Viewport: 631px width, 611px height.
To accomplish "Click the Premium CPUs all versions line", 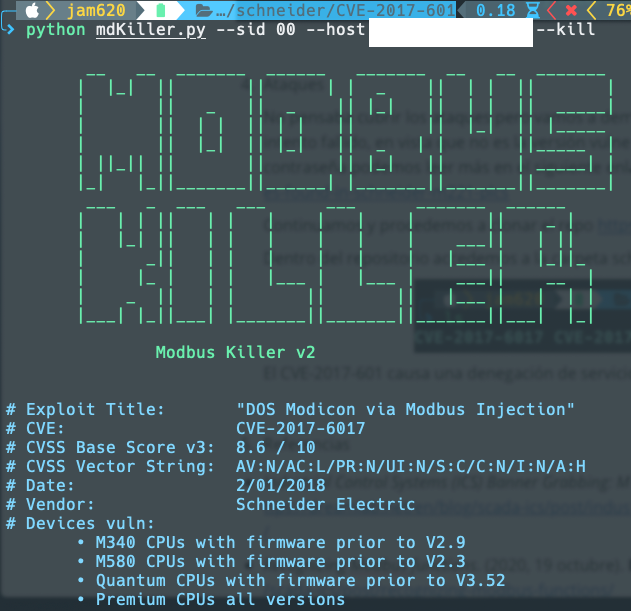I will click(211, 599).
